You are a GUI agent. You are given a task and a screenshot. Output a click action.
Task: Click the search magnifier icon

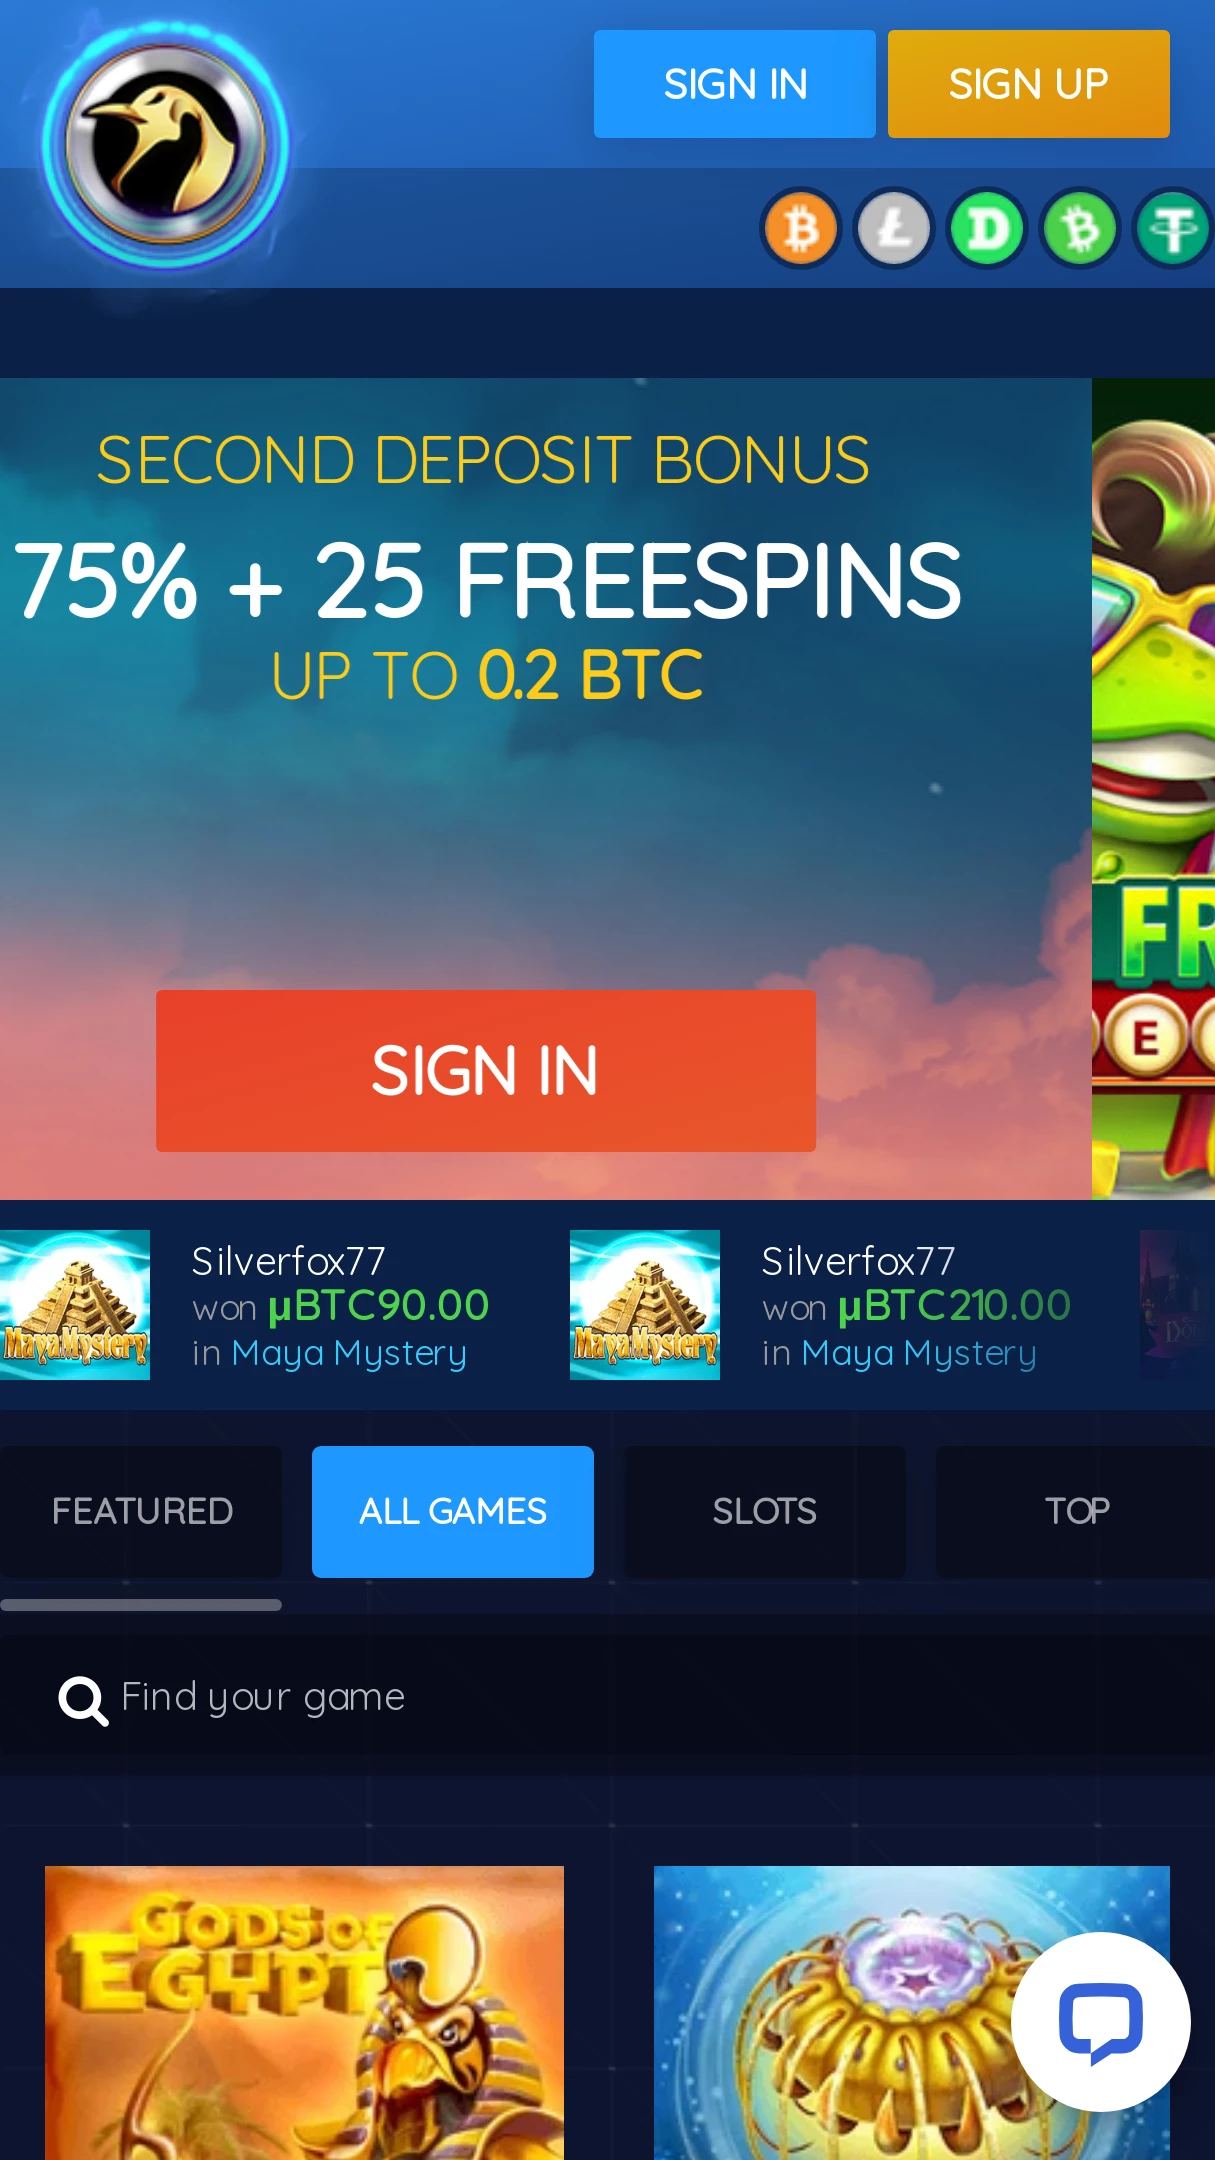83,1700
